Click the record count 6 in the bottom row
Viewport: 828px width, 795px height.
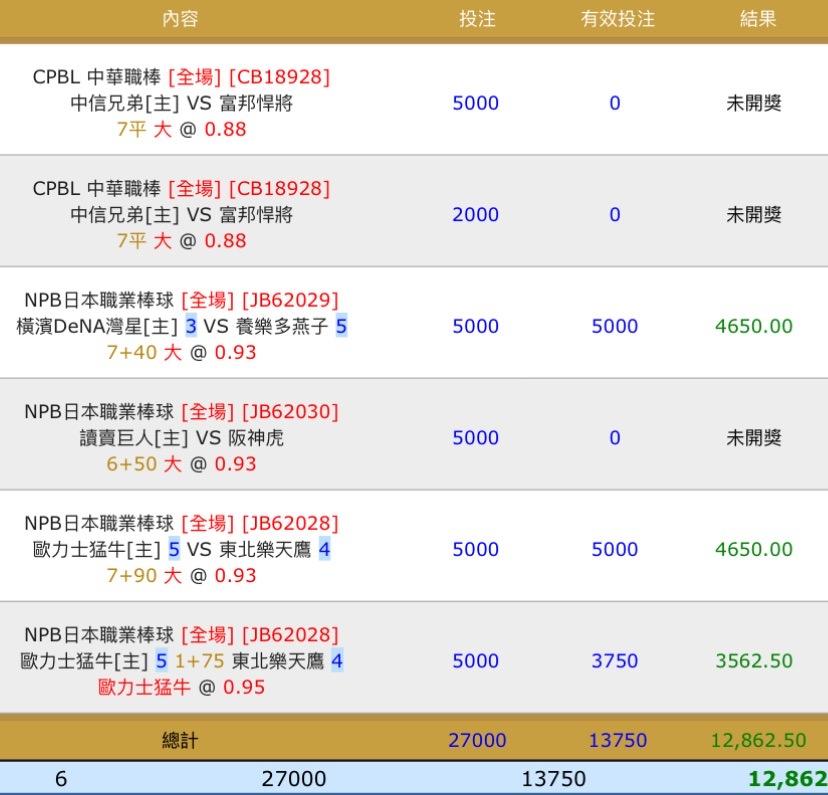click(x=61, y=779)
